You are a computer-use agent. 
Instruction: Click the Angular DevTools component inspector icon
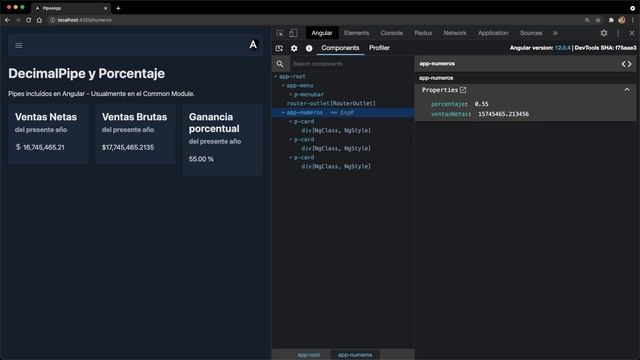279,48
